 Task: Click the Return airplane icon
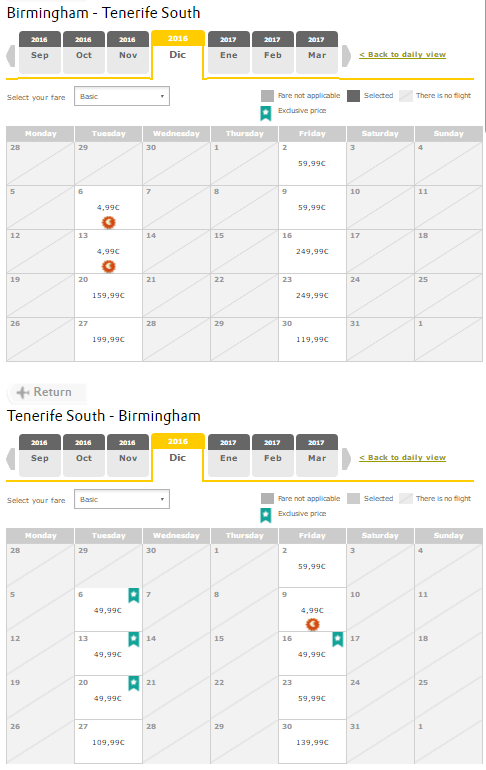(x=23, y=392)
